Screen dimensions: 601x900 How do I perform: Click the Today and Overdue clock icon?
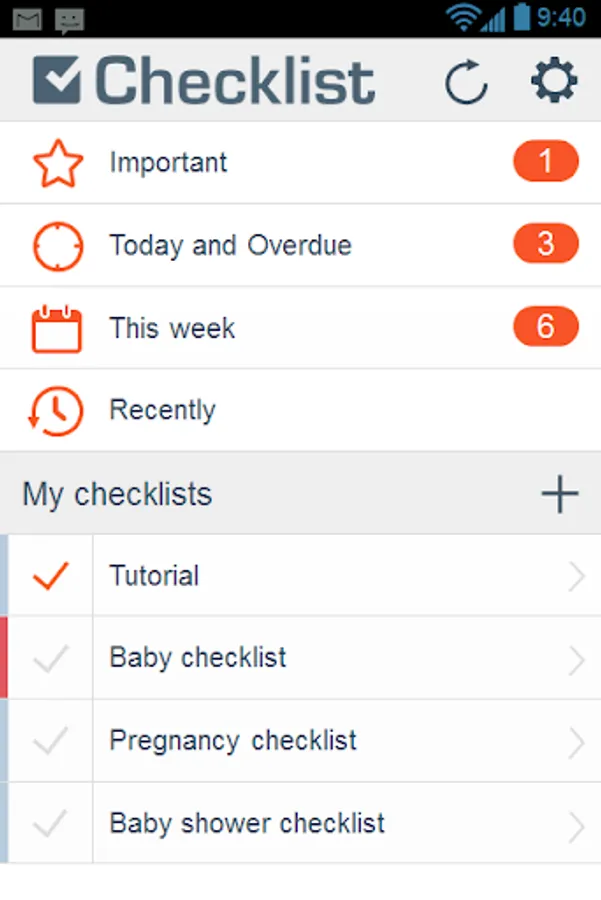pos(57,246)
